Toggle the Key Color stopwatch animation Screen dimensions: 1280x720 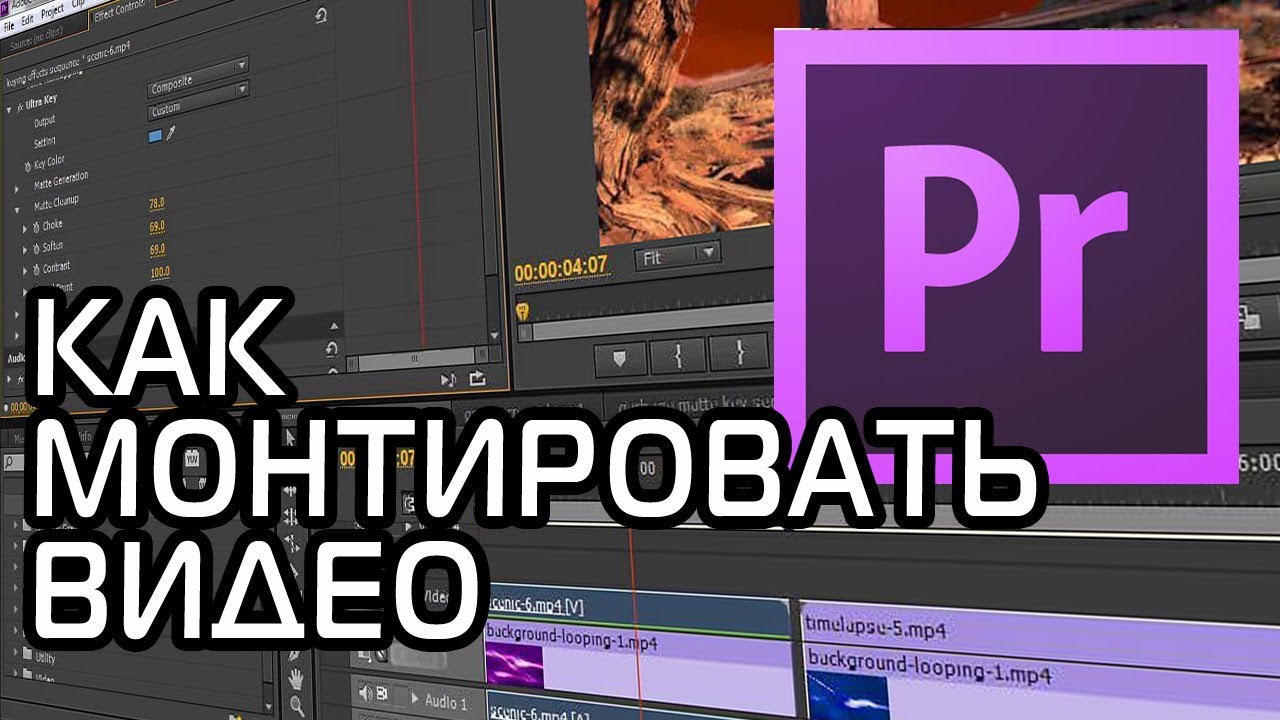(27, 165)
